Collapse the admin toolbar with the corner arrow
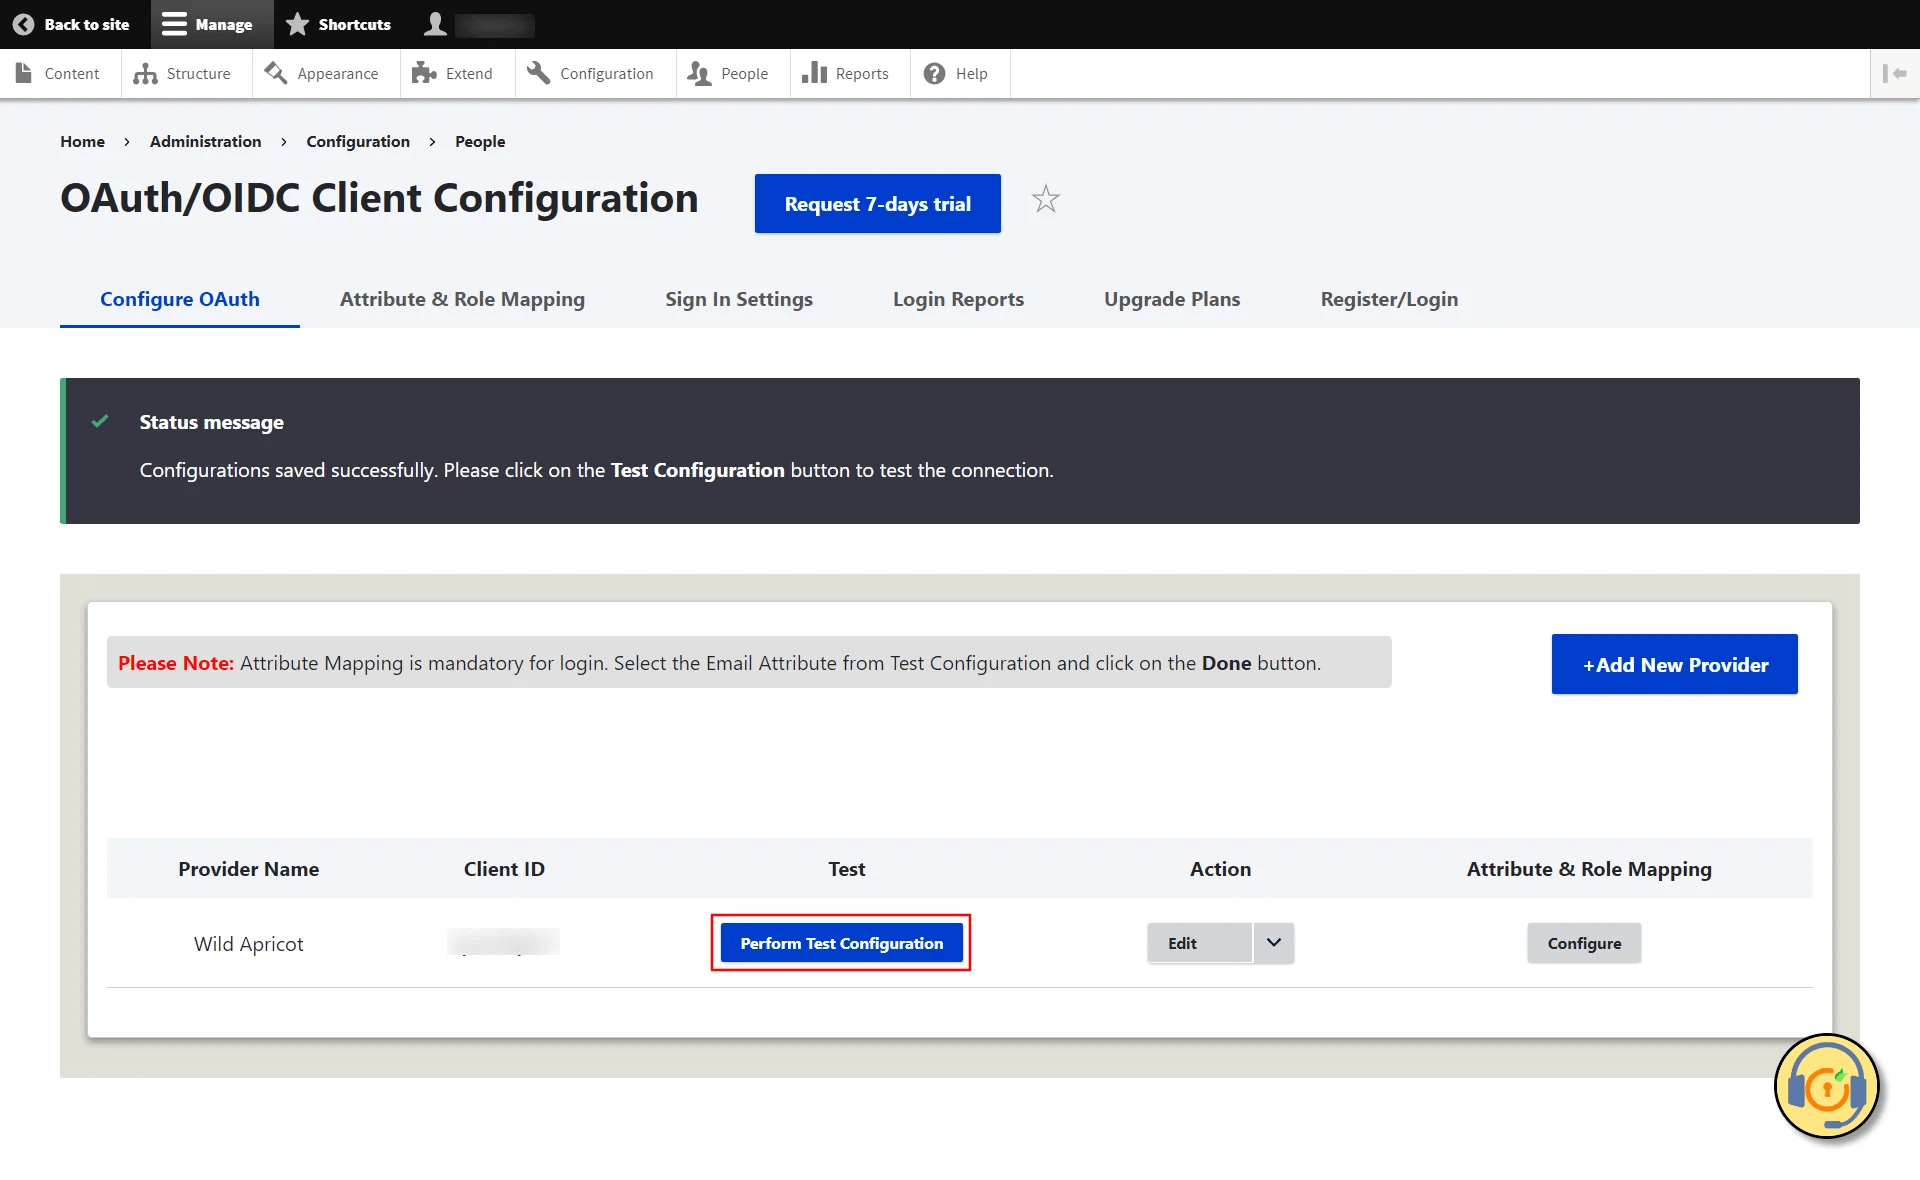This screenshot has height=1180, width=1920. 1895,73
